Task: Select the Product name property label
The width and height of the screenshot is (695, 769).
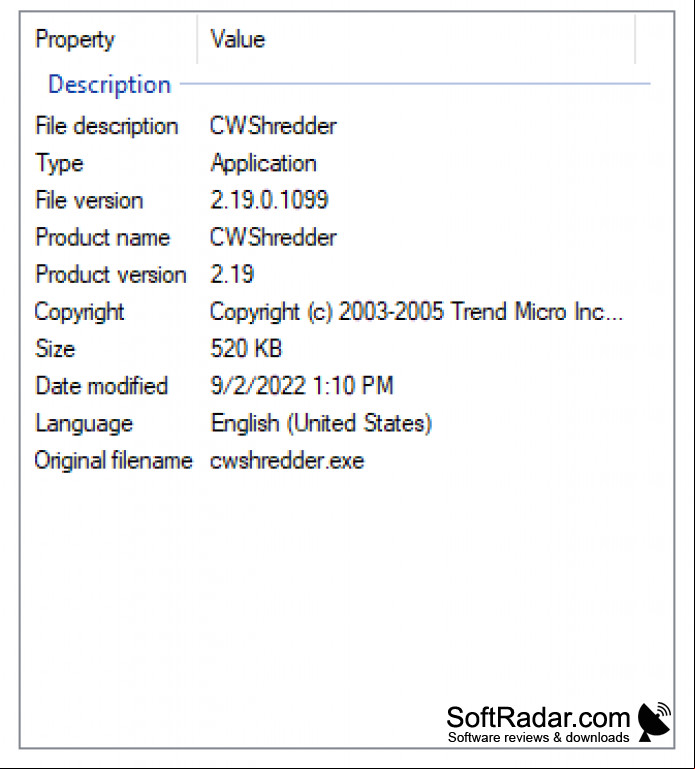Action: coord(103,237)
